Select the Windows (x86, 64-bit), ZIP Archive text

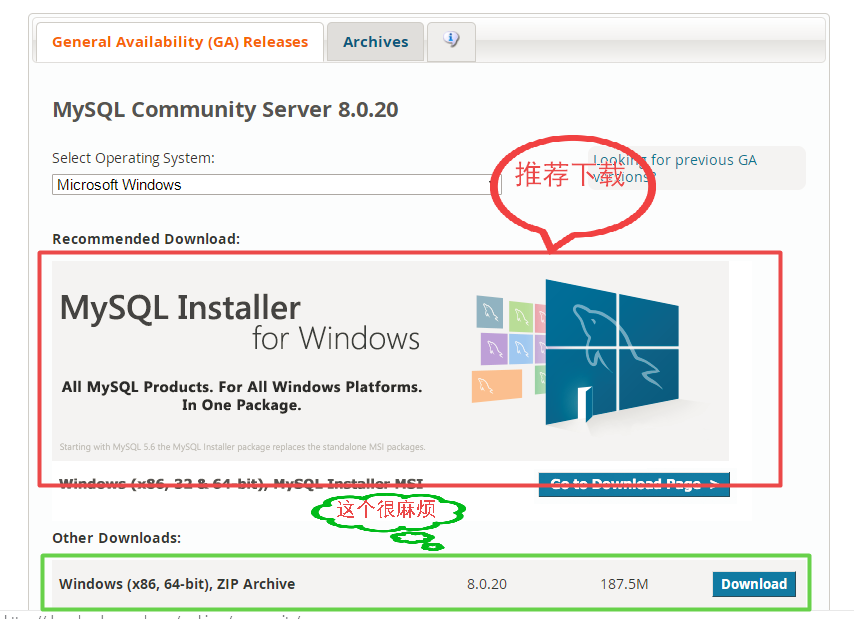(177, 584)
